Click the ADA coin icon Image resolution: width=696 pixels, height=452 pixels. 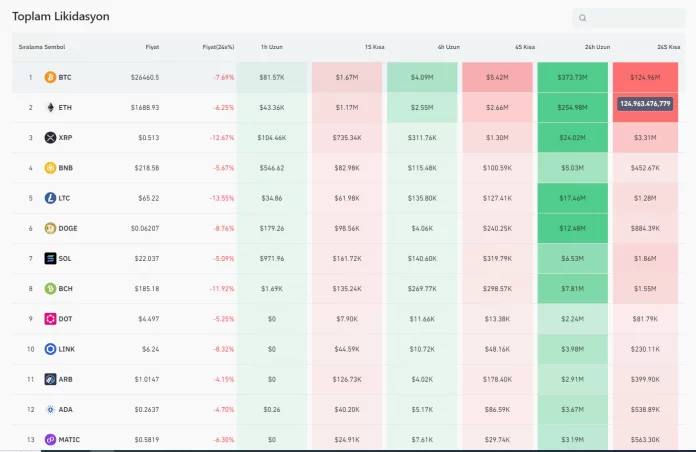(50, 409)
